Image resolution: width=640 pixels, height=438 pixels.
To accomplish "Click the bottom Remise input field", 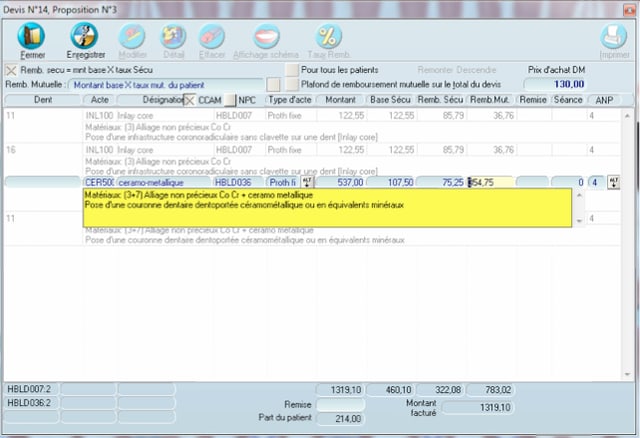I will 340,405.
